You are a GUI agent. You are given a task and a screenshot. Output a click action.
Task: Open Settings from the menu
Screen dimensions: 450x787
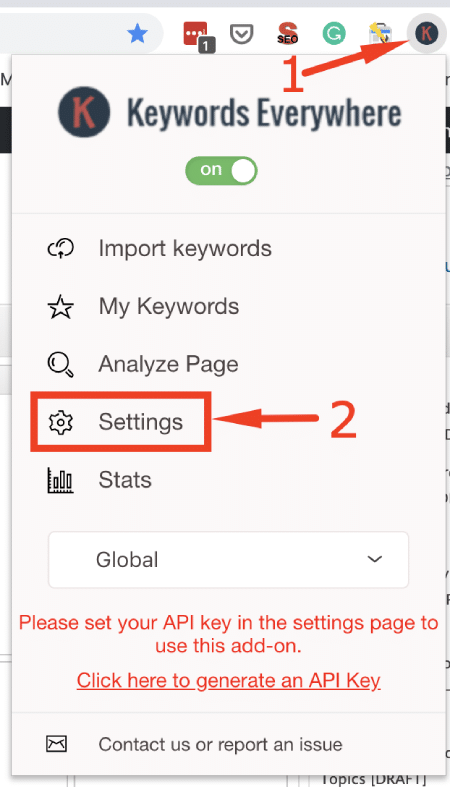(x=140, y=422)
